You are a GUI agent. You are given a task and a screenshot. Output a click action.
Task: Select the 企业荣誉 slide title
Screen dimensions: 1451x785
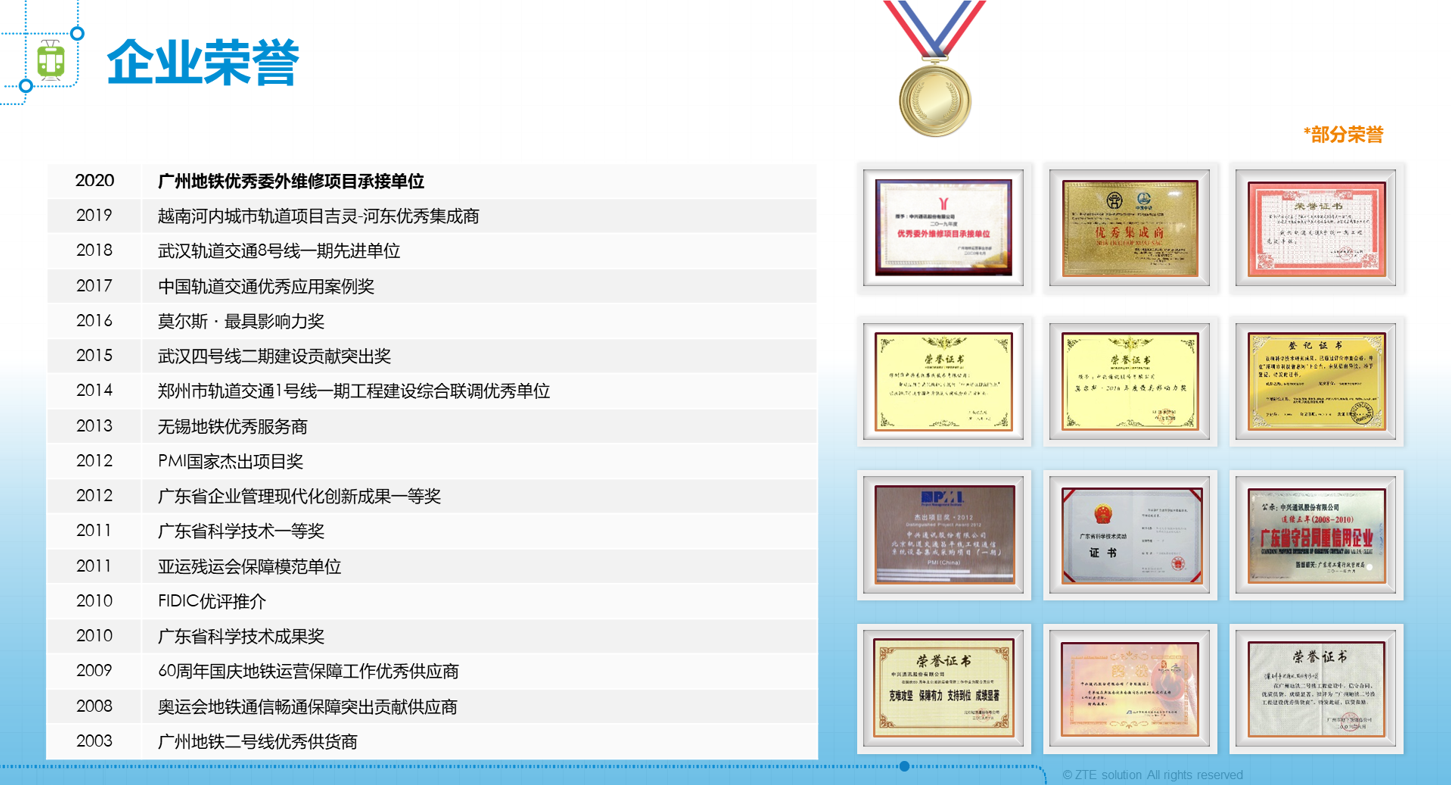tap(203, 62)
